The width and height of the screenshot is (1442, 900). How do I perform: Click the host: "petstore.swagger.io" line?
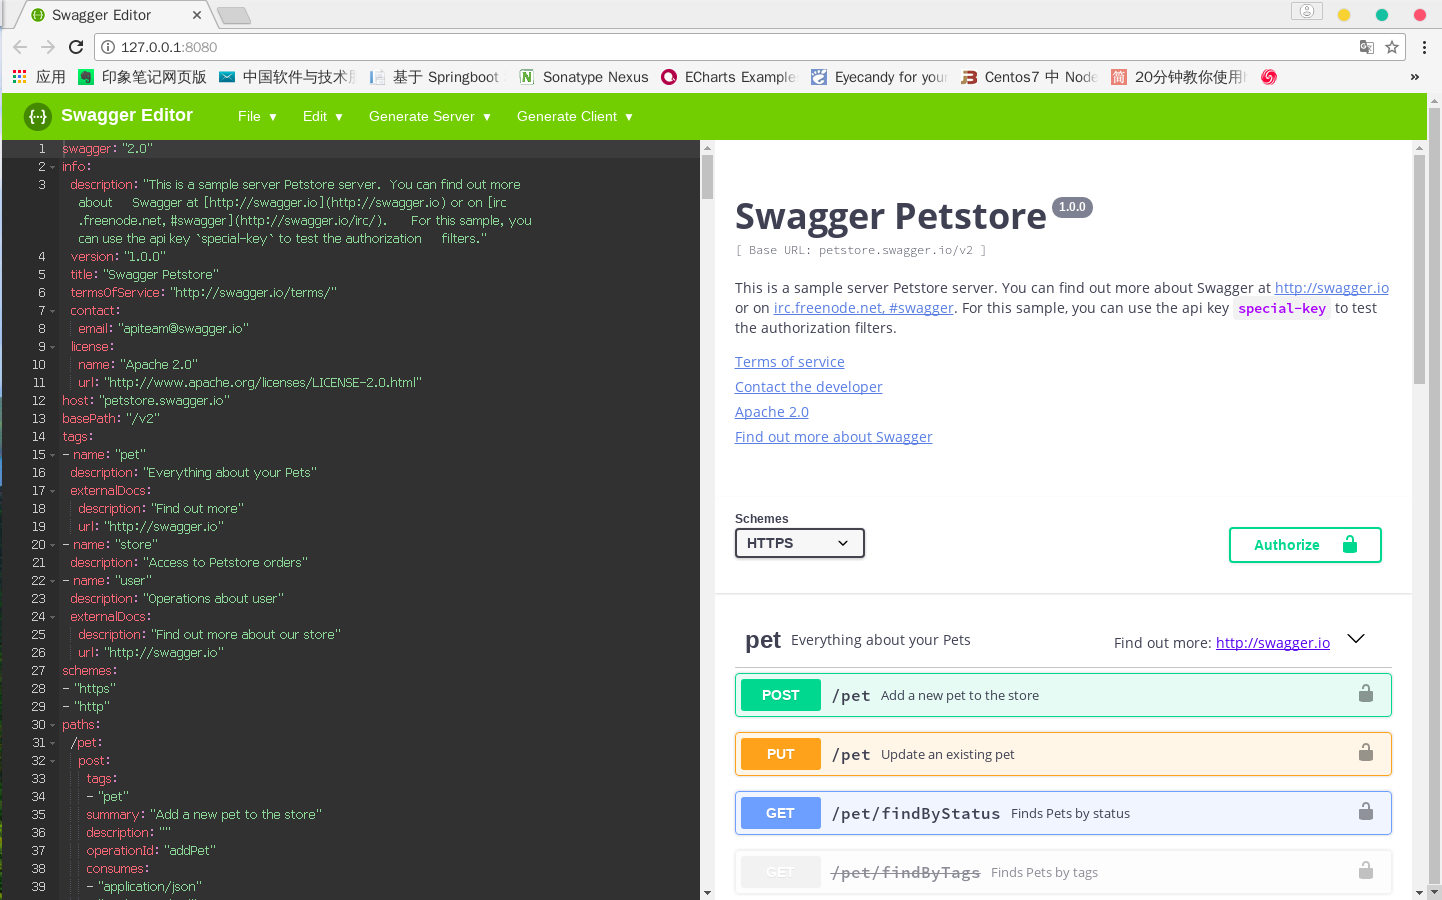tap(146, 401)
